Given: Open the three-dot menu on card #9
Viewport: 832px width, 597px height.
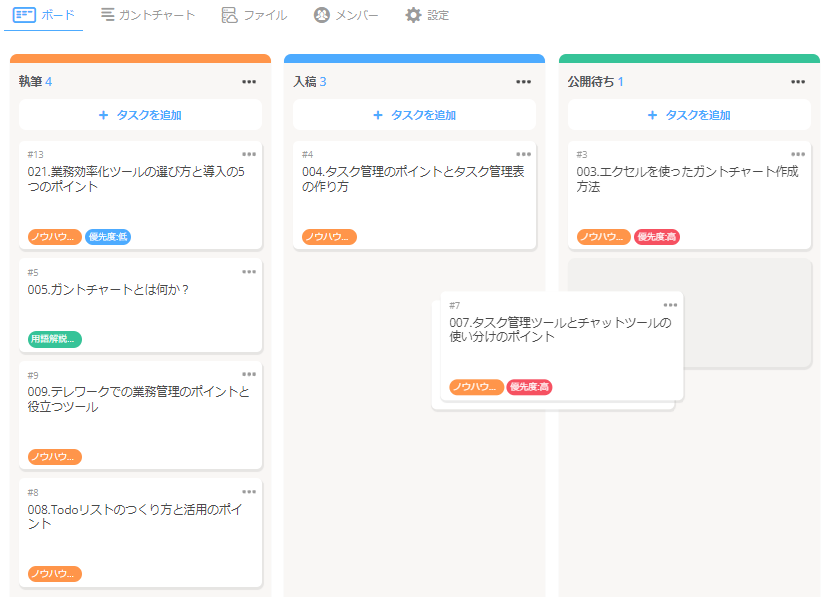Looking at the screenshot, I should 249,375.
